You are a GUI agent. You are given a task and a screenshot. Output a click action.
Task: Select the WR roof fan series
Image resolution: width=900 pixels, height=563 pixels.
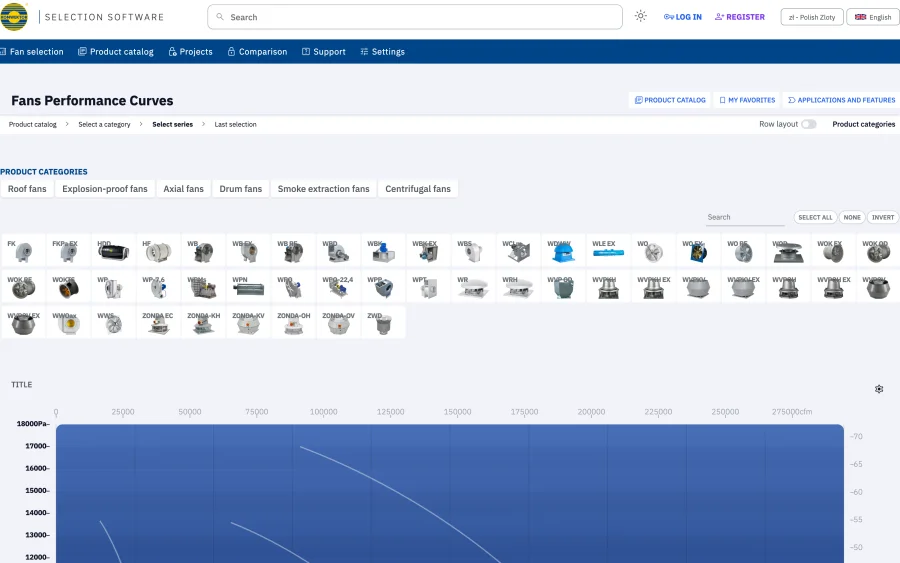(x=474, y=286)
